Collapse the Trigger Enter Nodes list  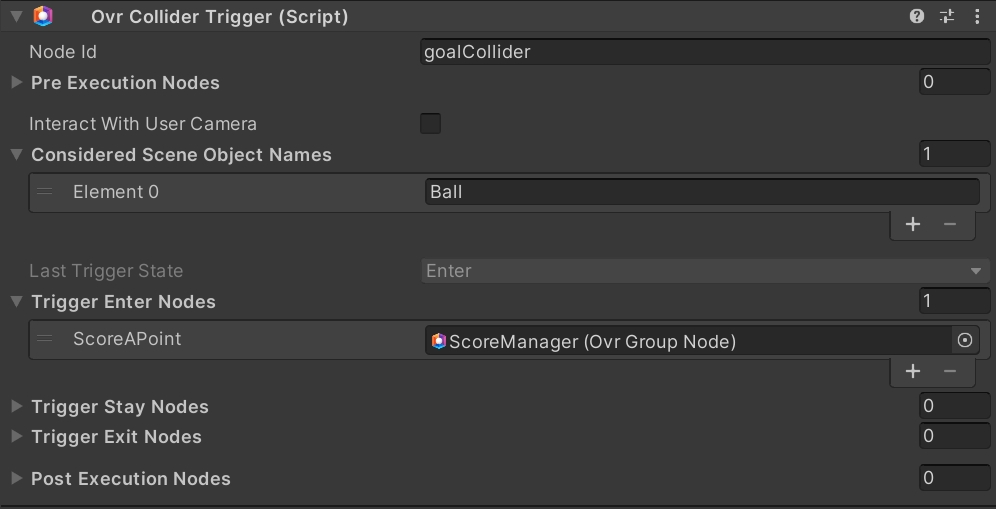[16, 301]
